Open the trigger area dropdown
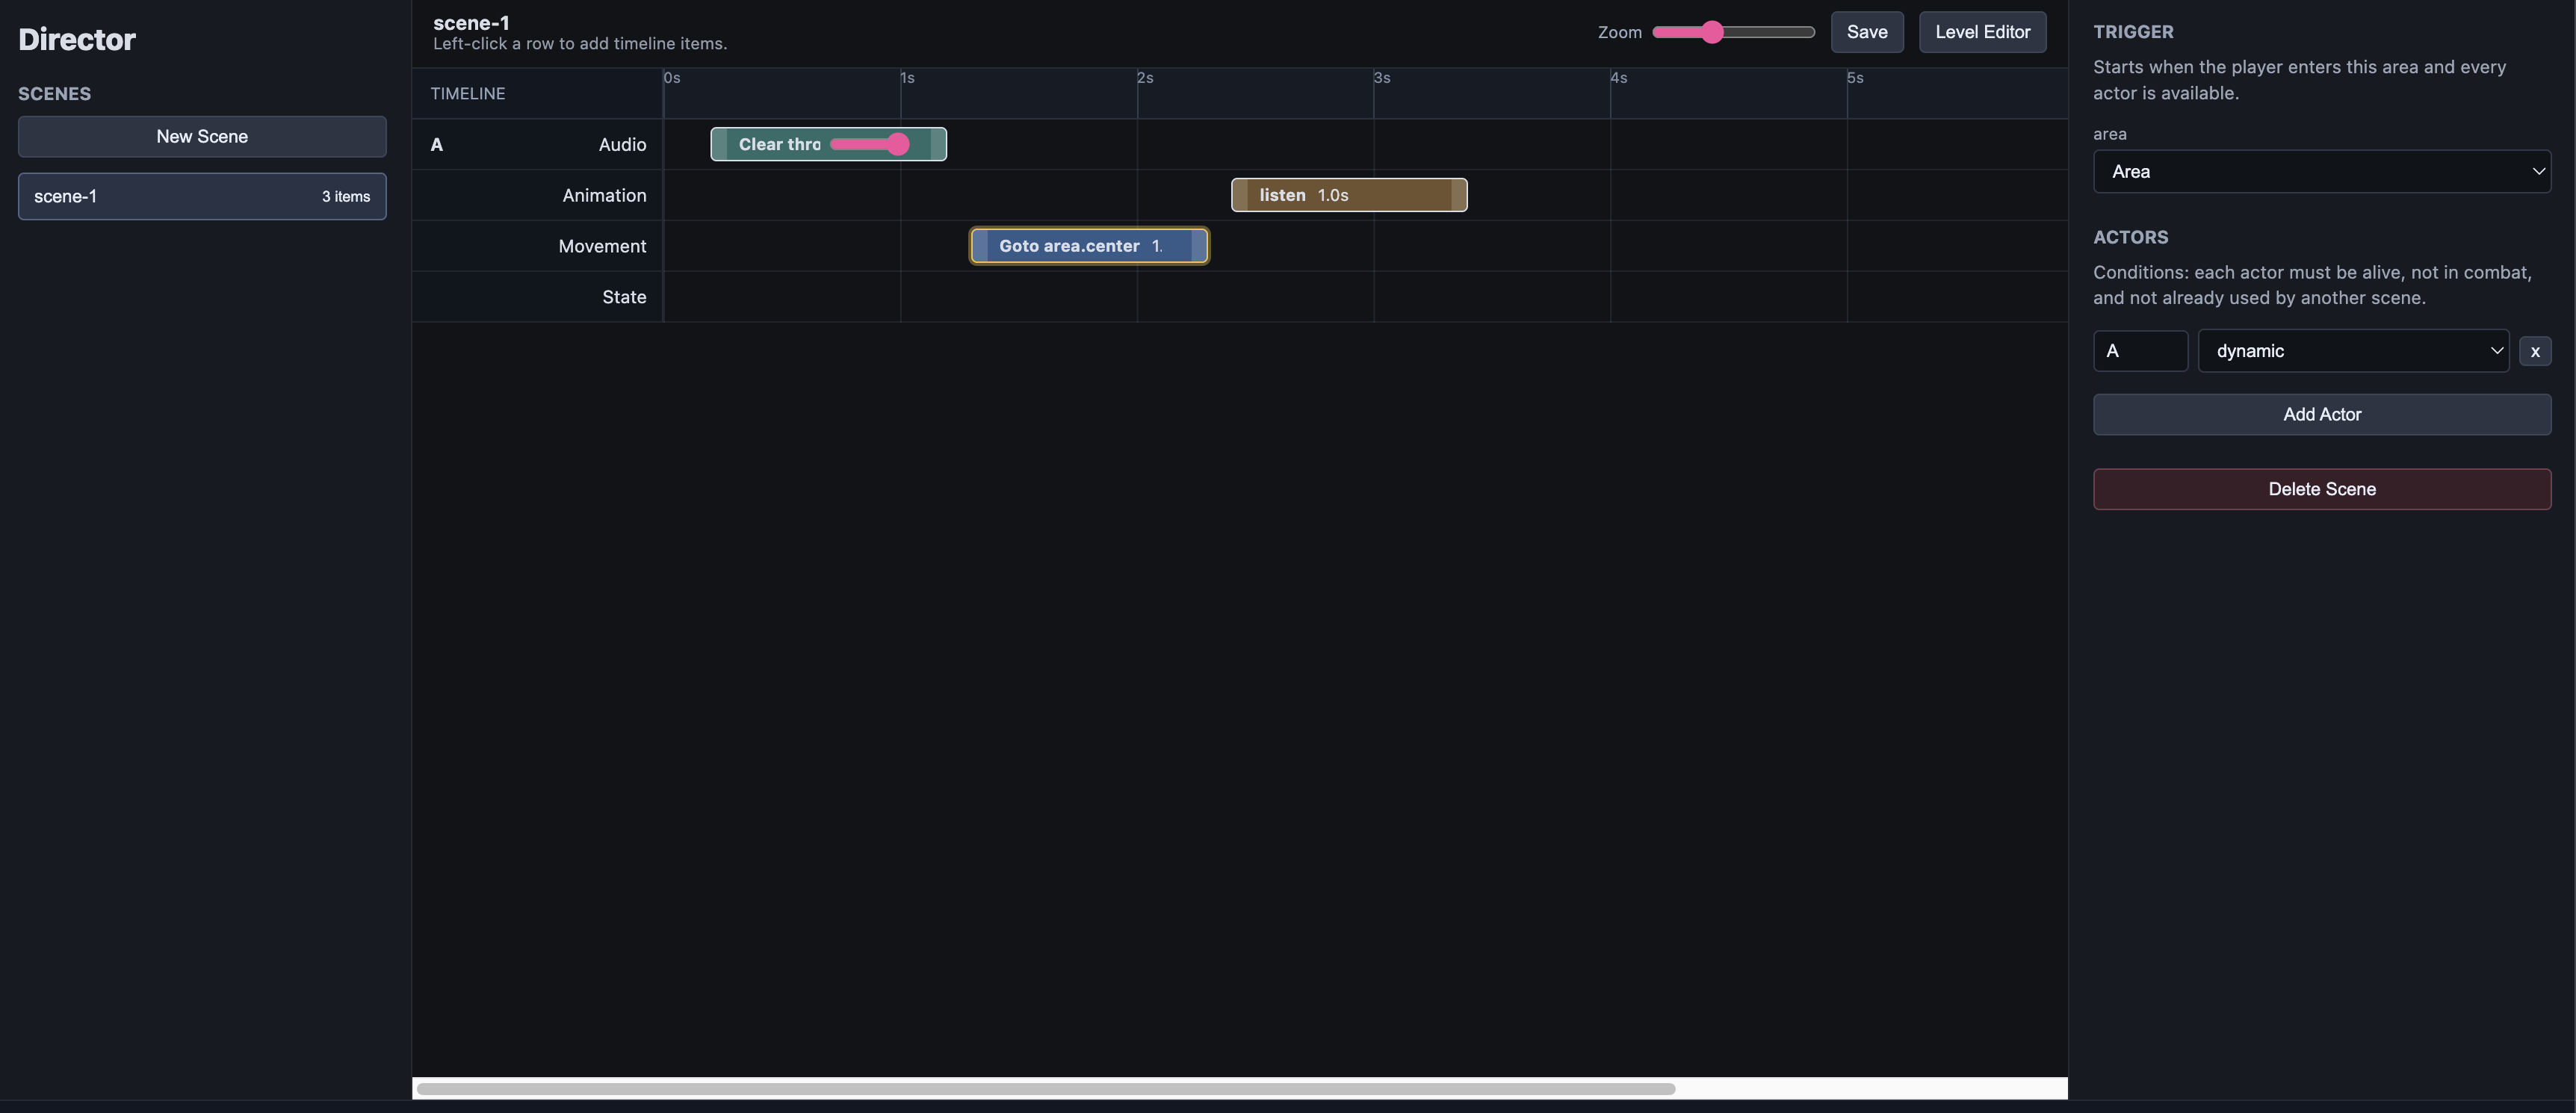Viewport: 2576px width, 1113px height. click(2322, 171)
